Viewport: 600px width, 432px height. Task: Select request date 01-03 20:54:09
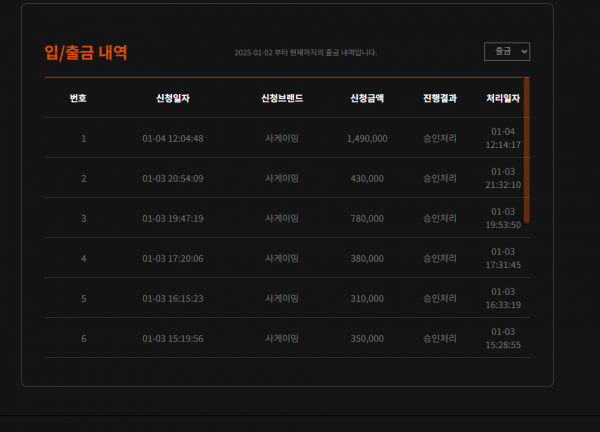(173, 179)
